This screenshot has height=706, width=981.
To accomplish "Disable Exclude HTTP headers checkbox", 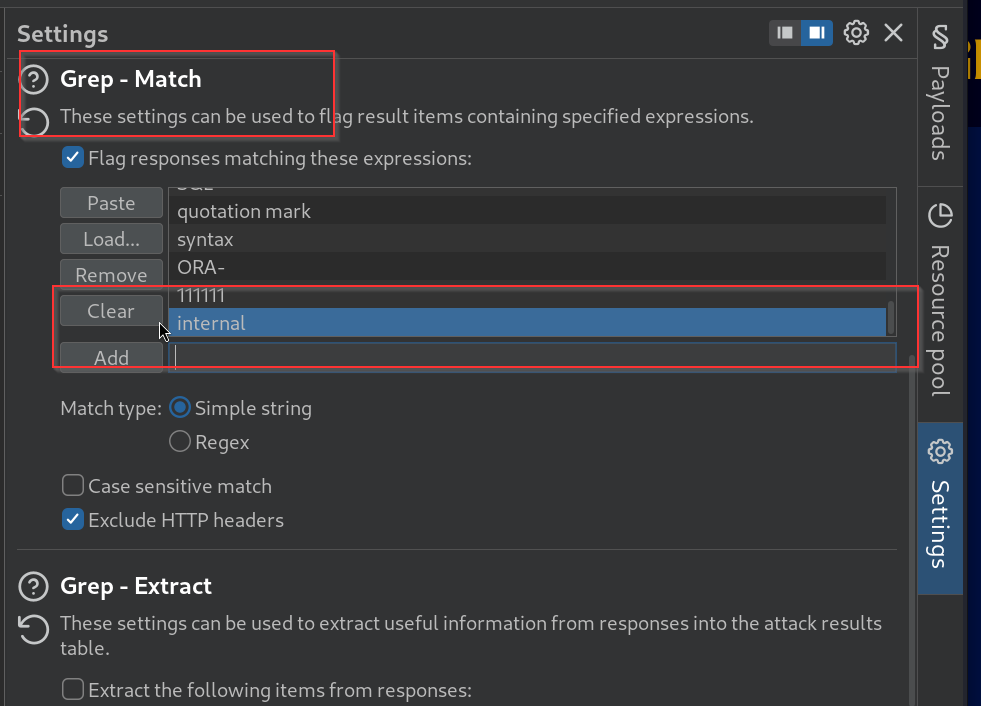I will coord(72,520).
